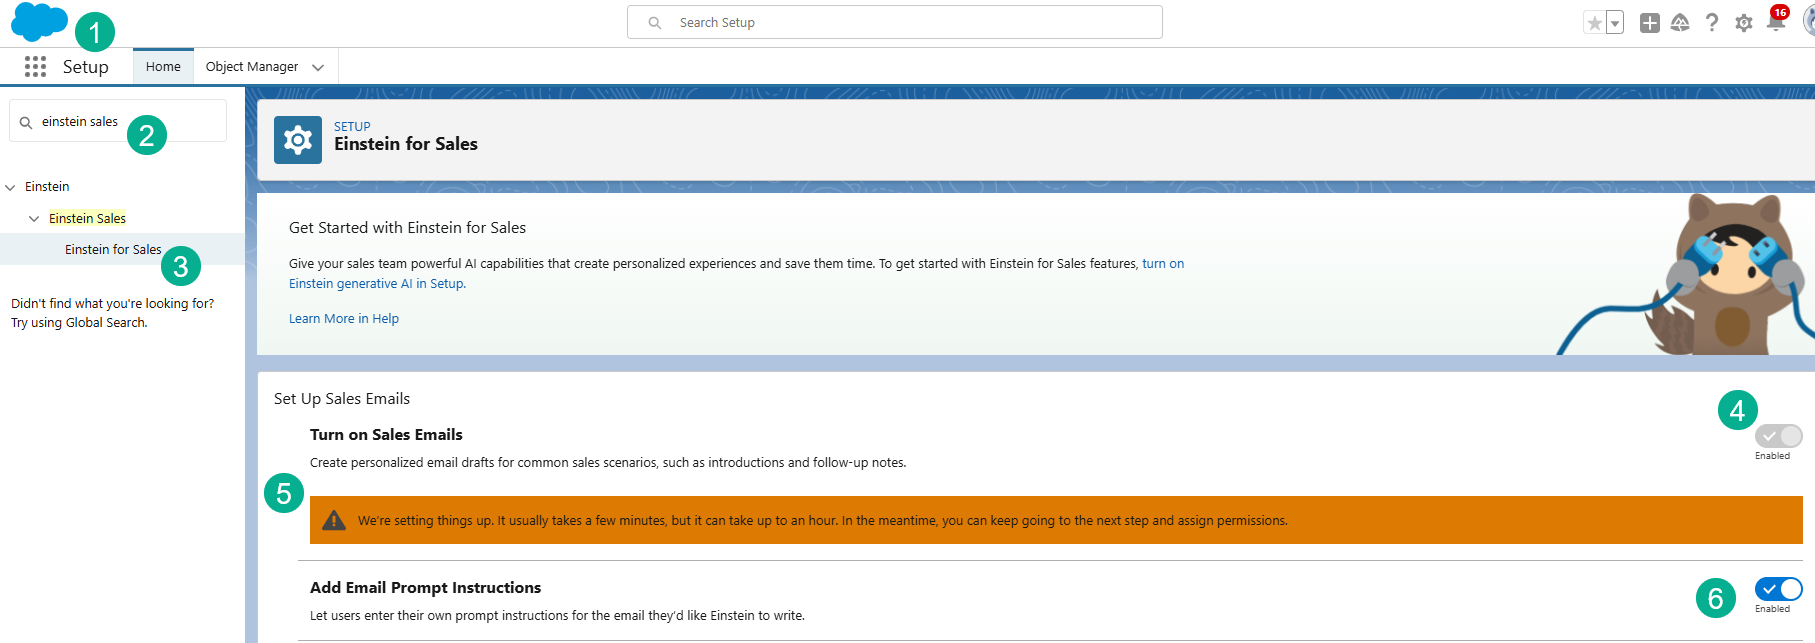Click the Learn More in Help link
This screenshot has width=1815, height=643.
[343, 319]
